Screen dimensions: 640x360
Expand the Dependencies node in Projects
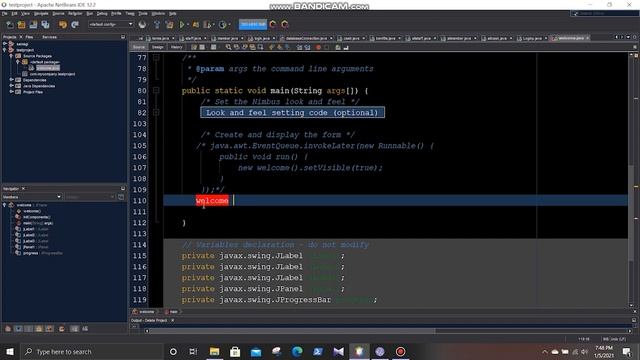(x=11, y=80)
